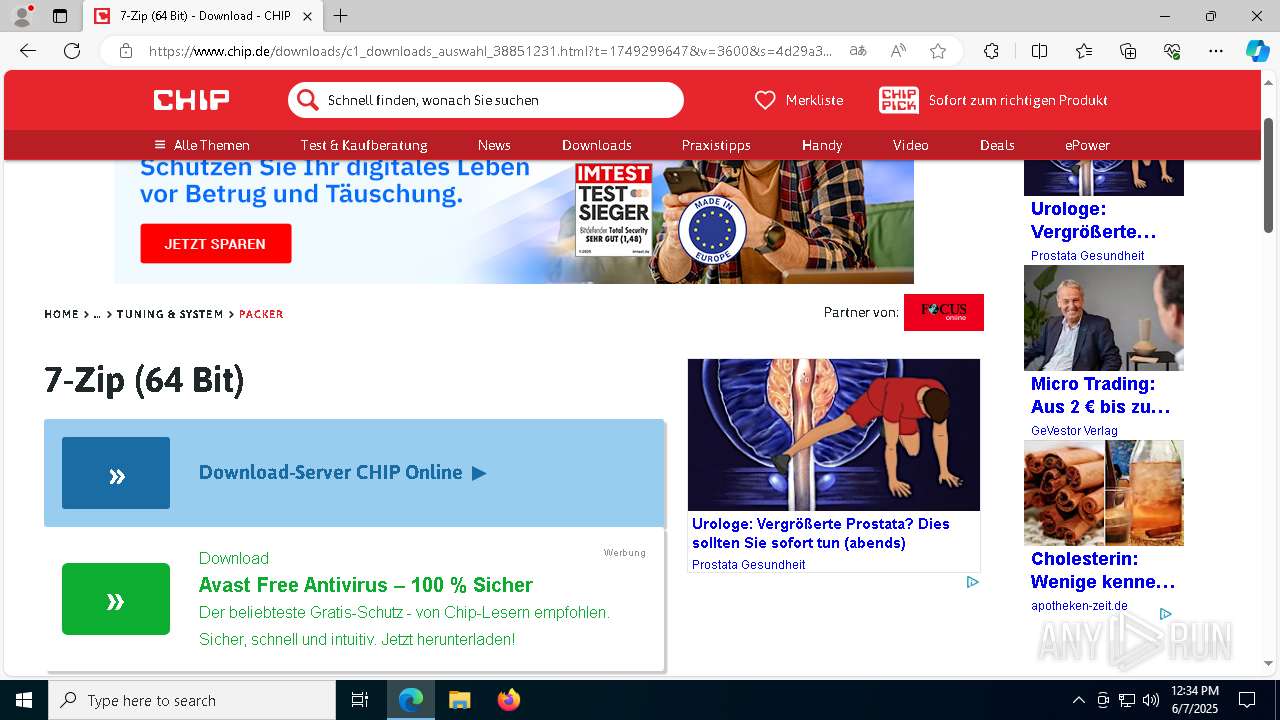
Task: Open the notification center icon
Action: click(x=1247, y=700)
